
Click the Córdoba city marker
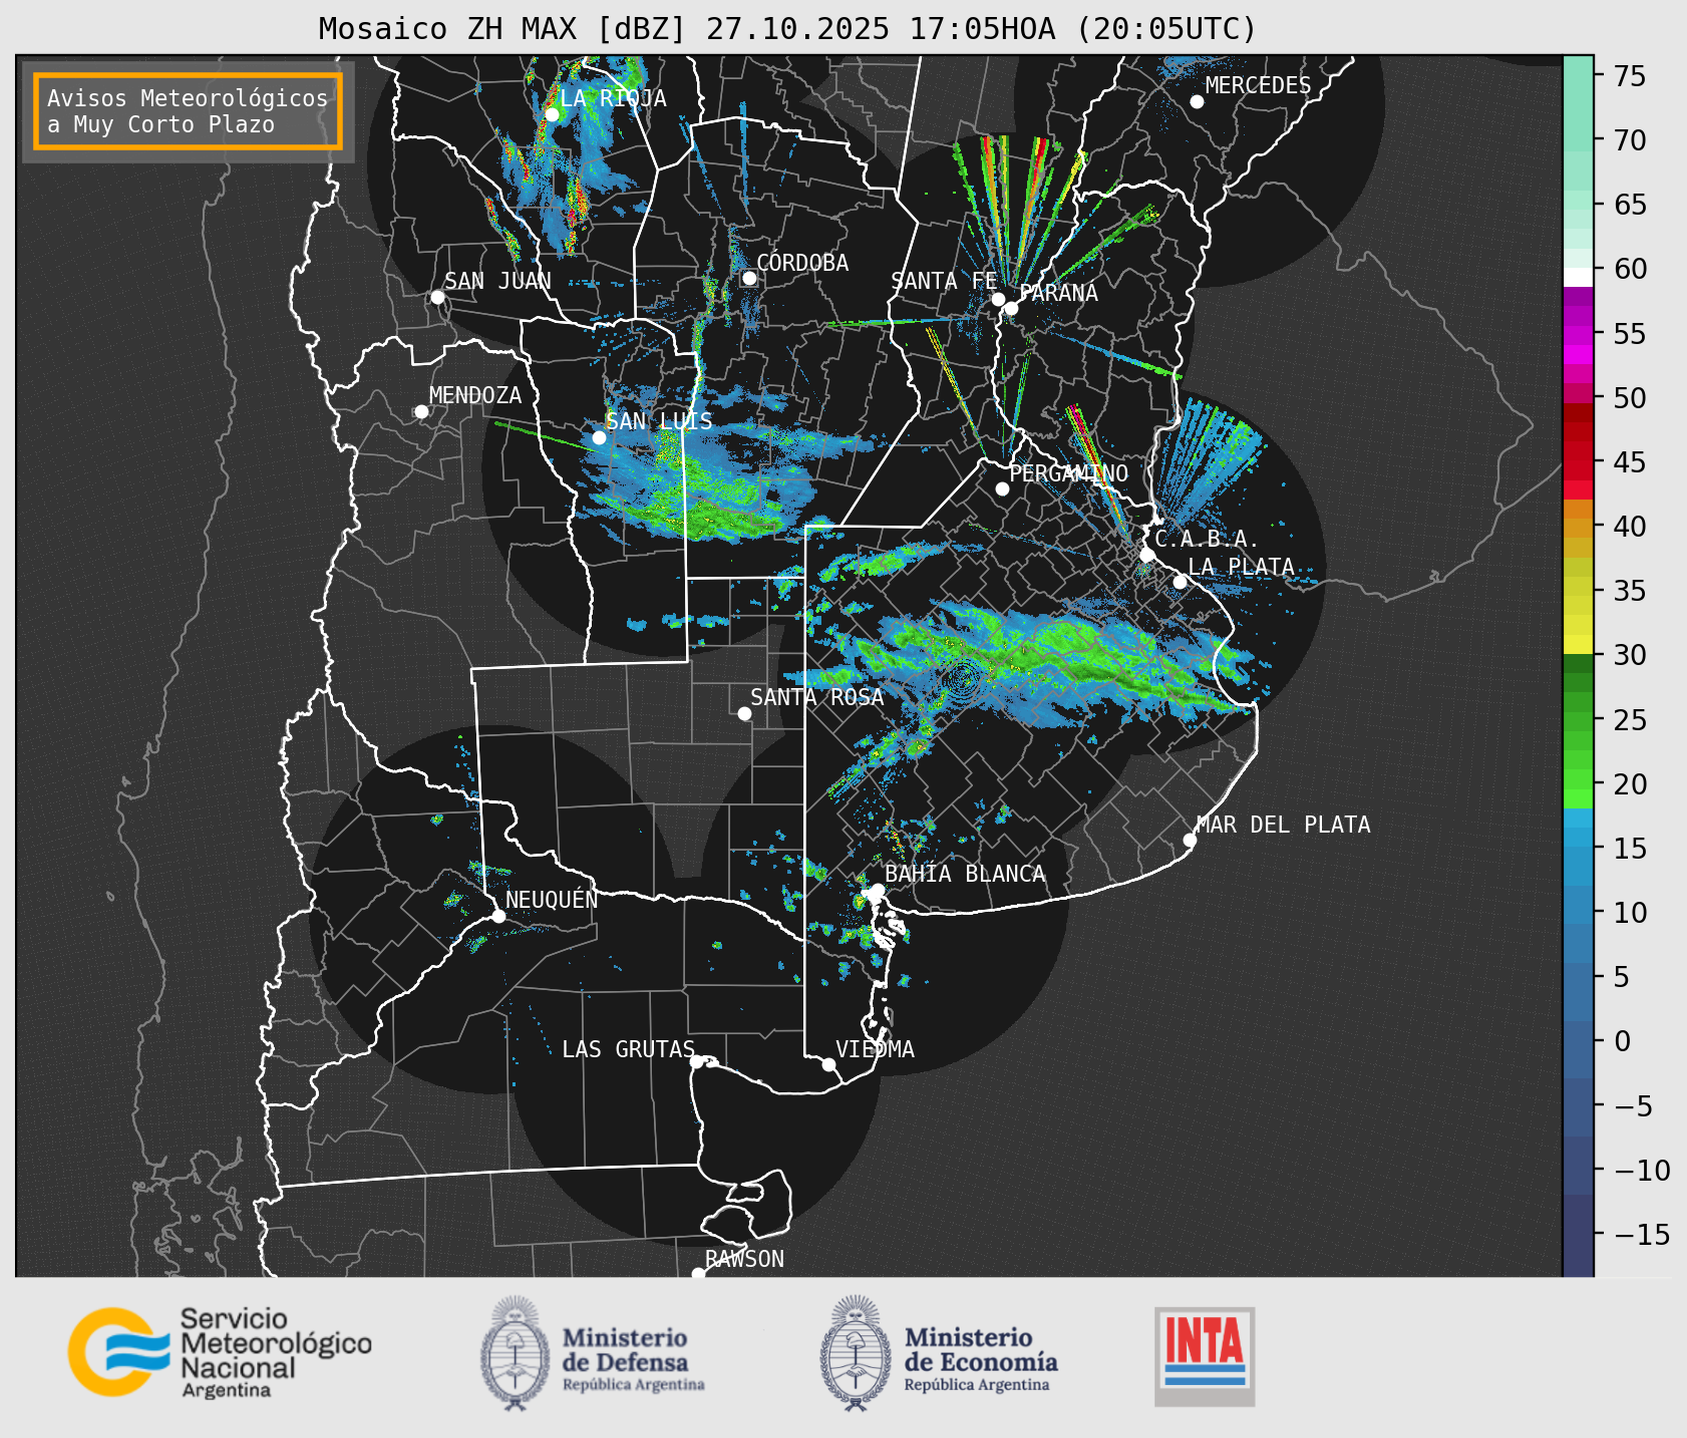click(x=749, y=278)
